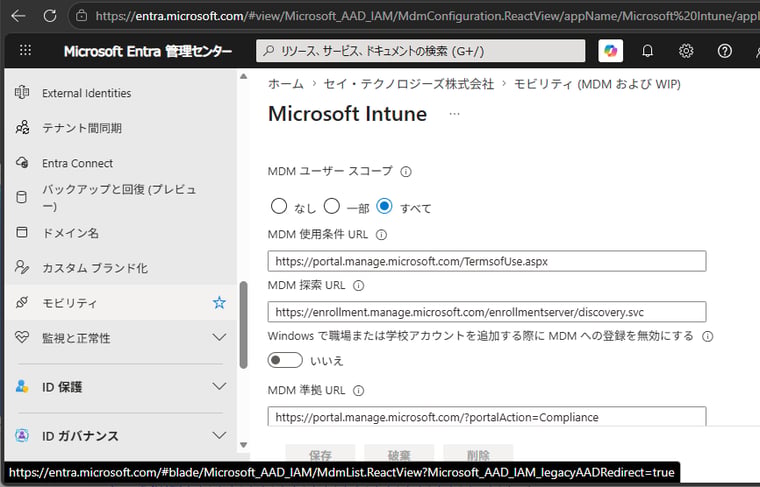Reload the page with the refresh icon

[49, 16]
